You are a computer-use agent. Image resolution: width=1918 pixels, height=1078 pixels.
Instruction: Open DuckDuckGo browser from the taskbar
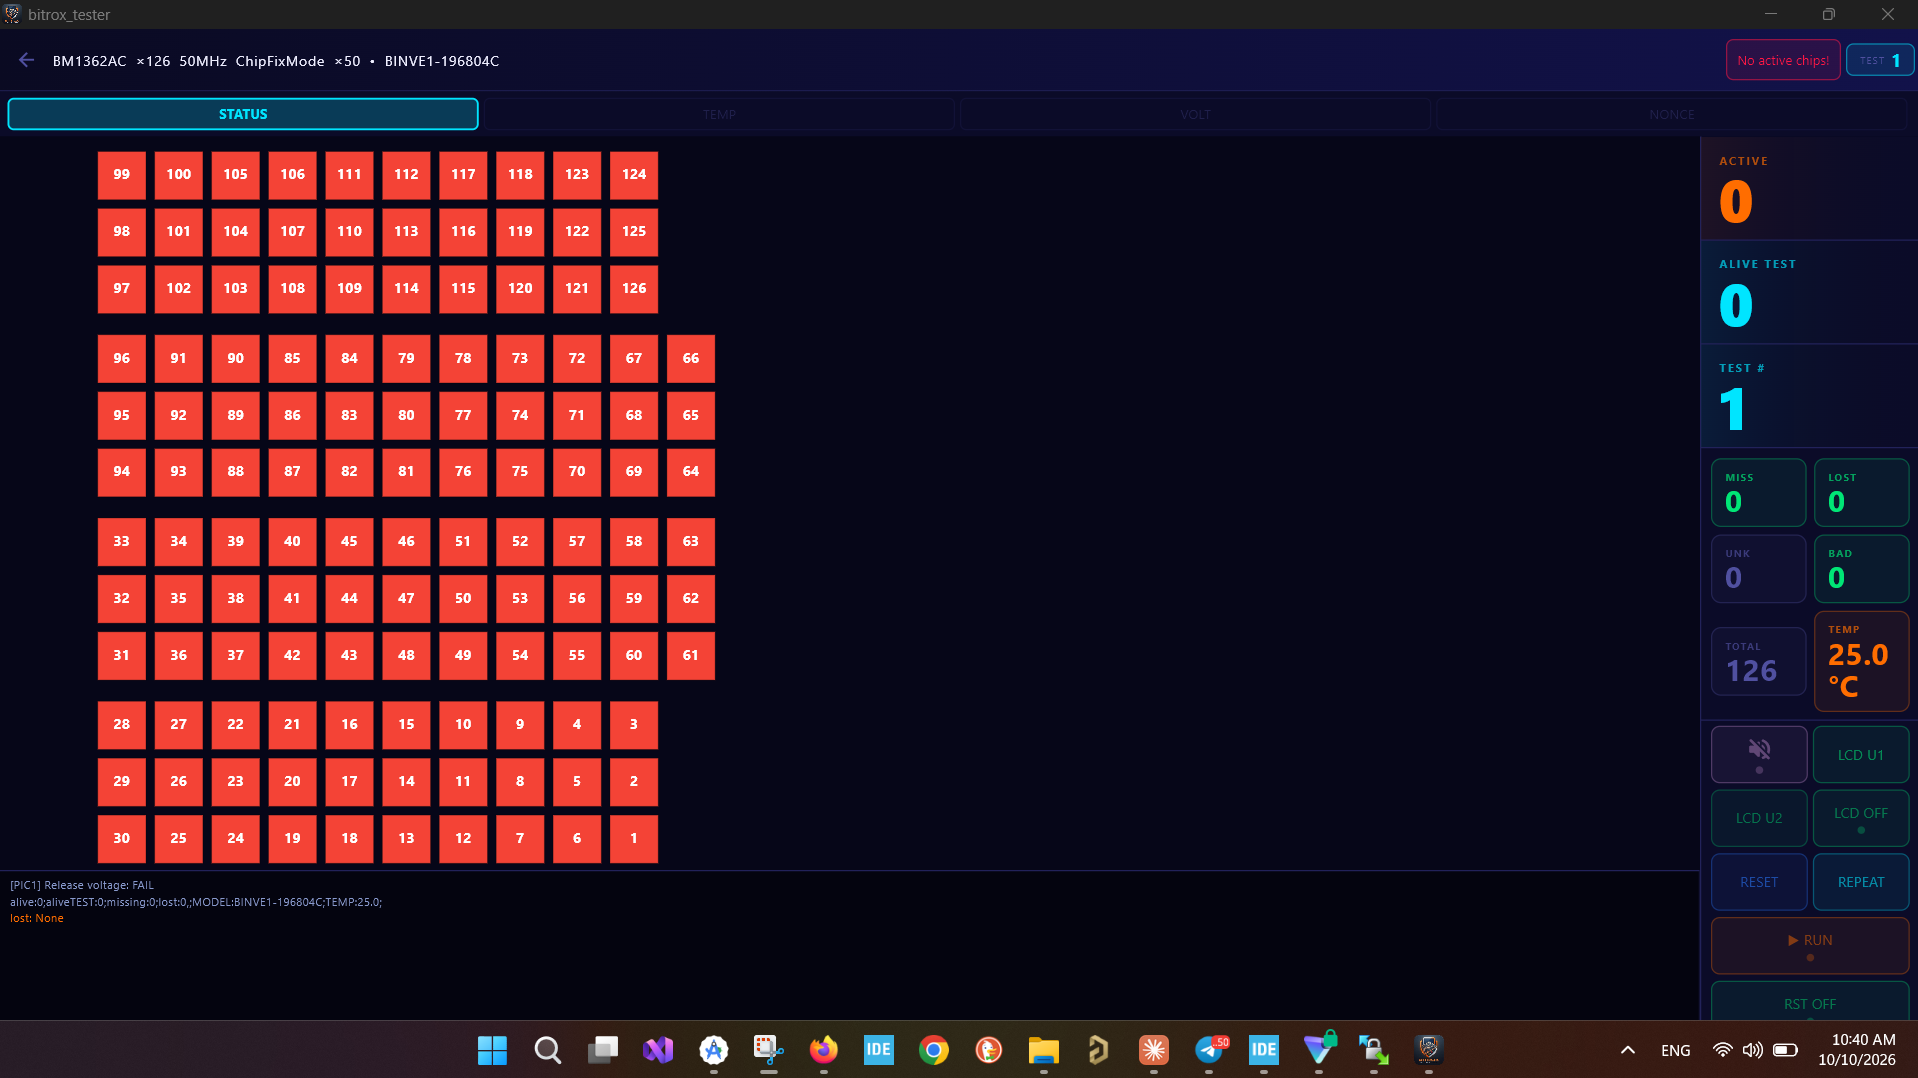[x=989, y=1050]
